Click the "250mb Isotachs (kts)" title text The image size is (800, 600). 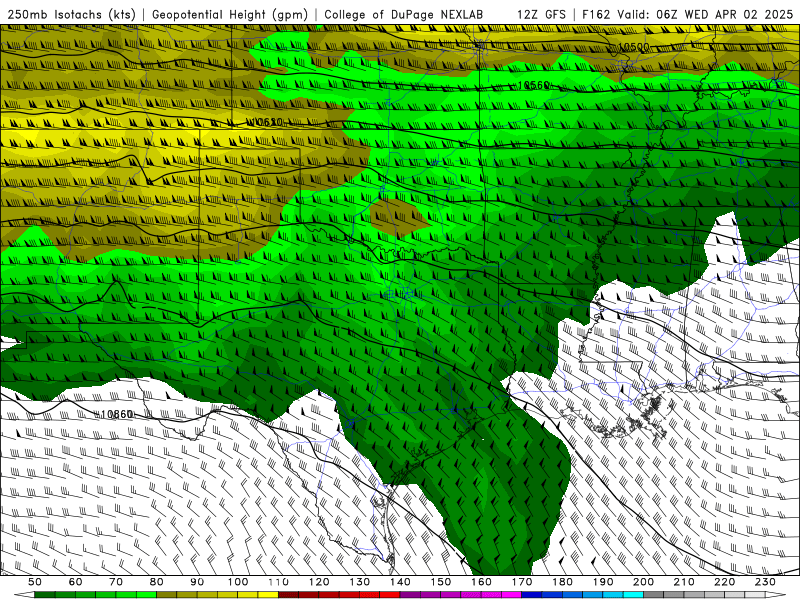click(71, 14)
